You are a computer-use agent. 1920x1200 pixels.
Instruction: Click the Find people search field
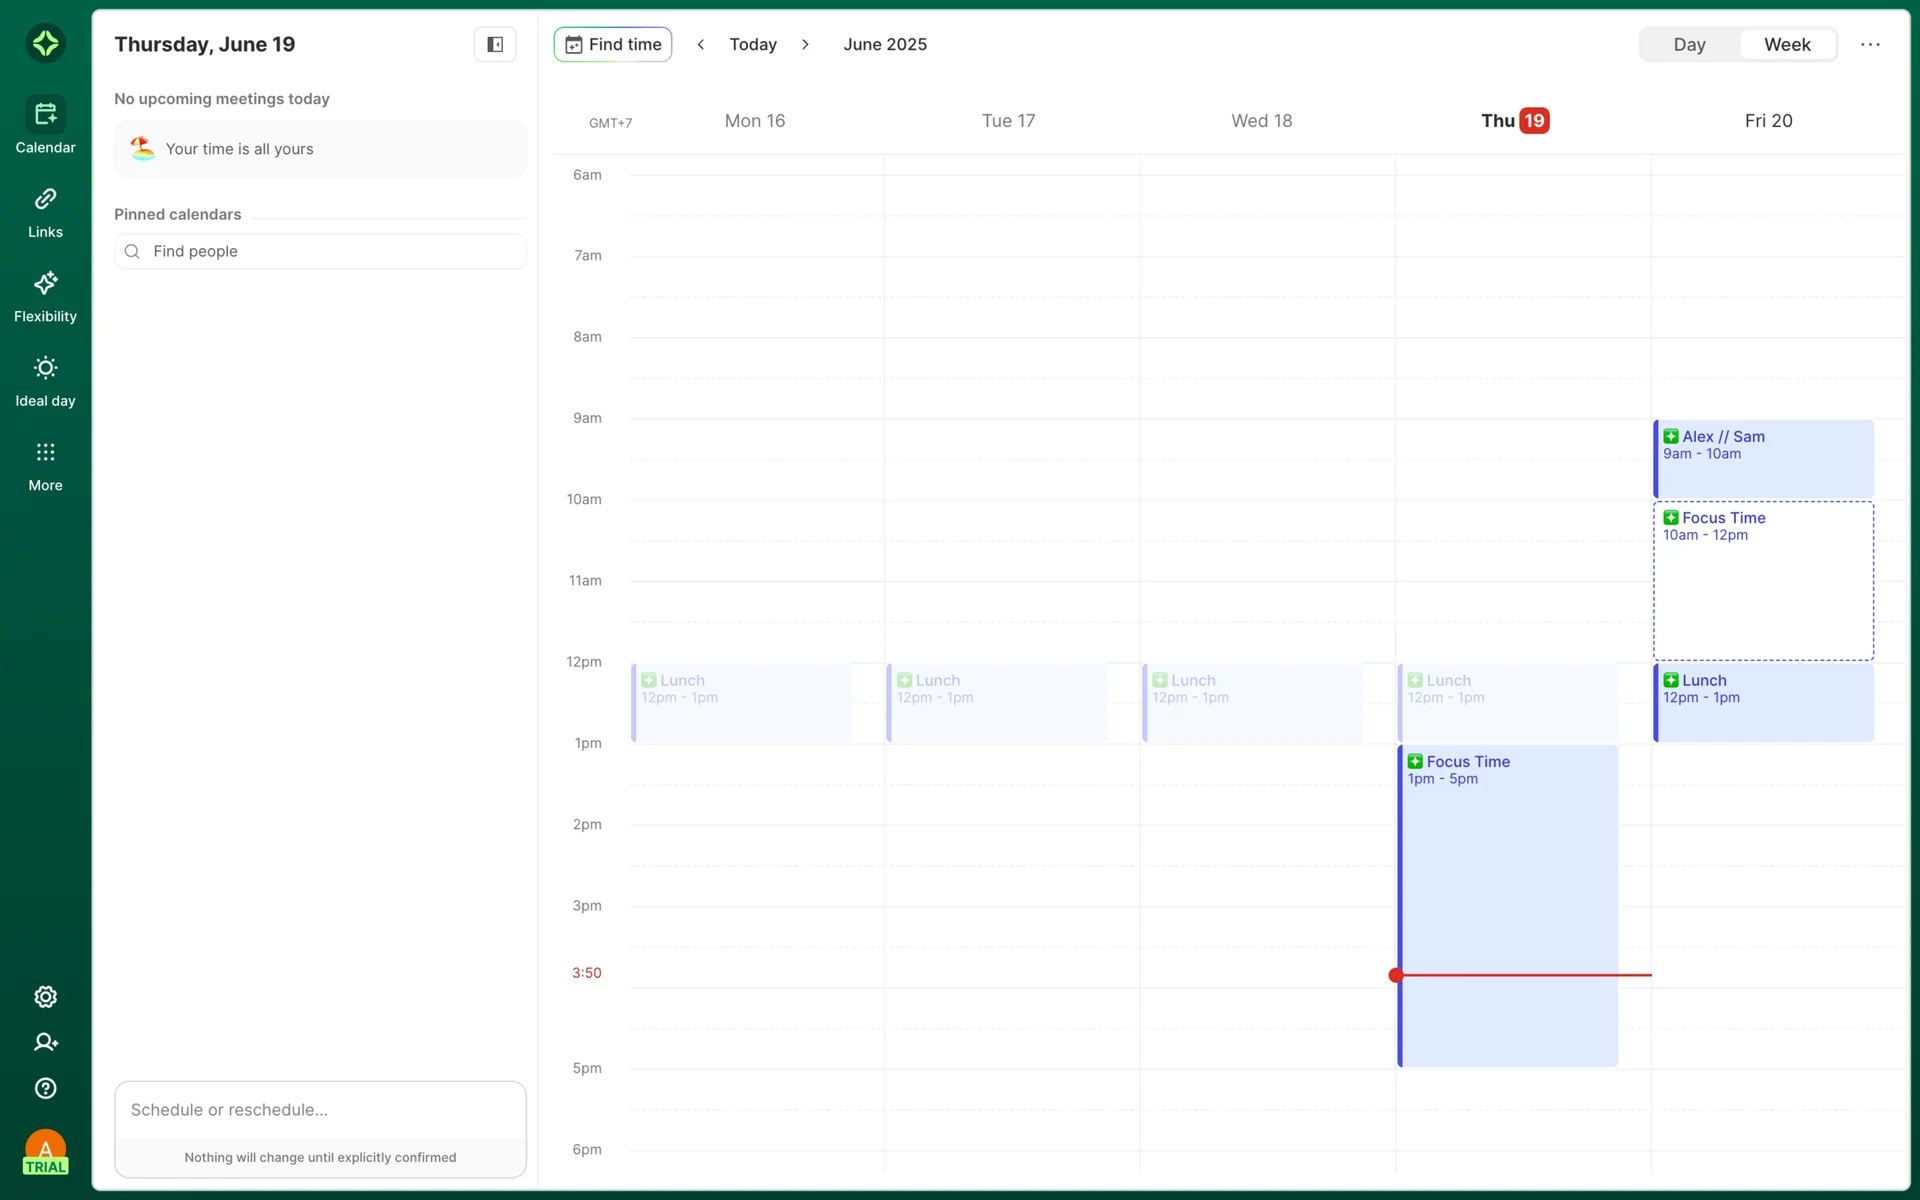click(320, 251)
